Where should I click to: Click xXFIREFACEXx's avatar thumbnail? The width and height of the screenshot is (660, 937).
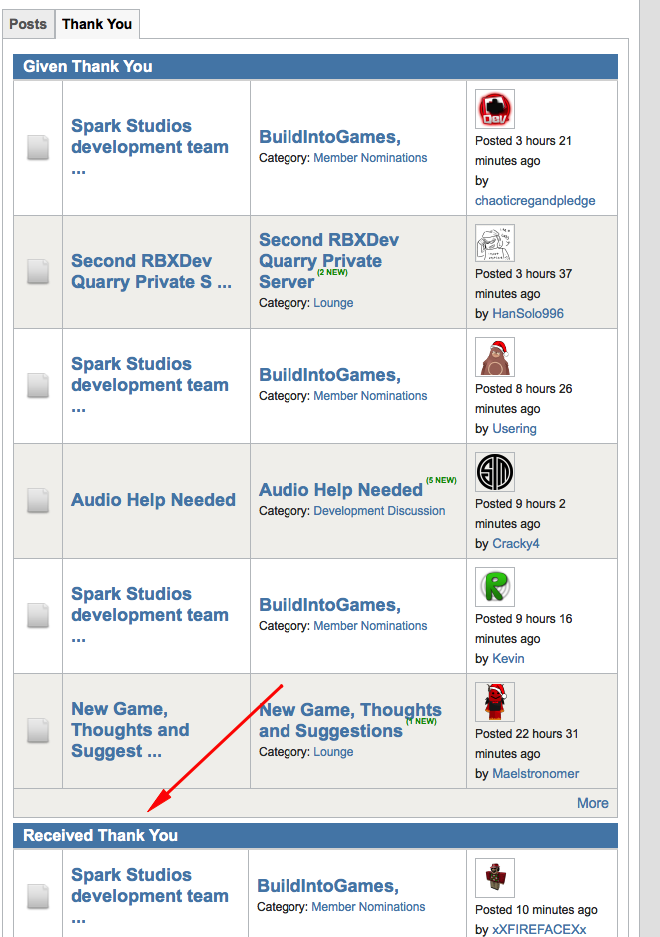coord(494,877)
